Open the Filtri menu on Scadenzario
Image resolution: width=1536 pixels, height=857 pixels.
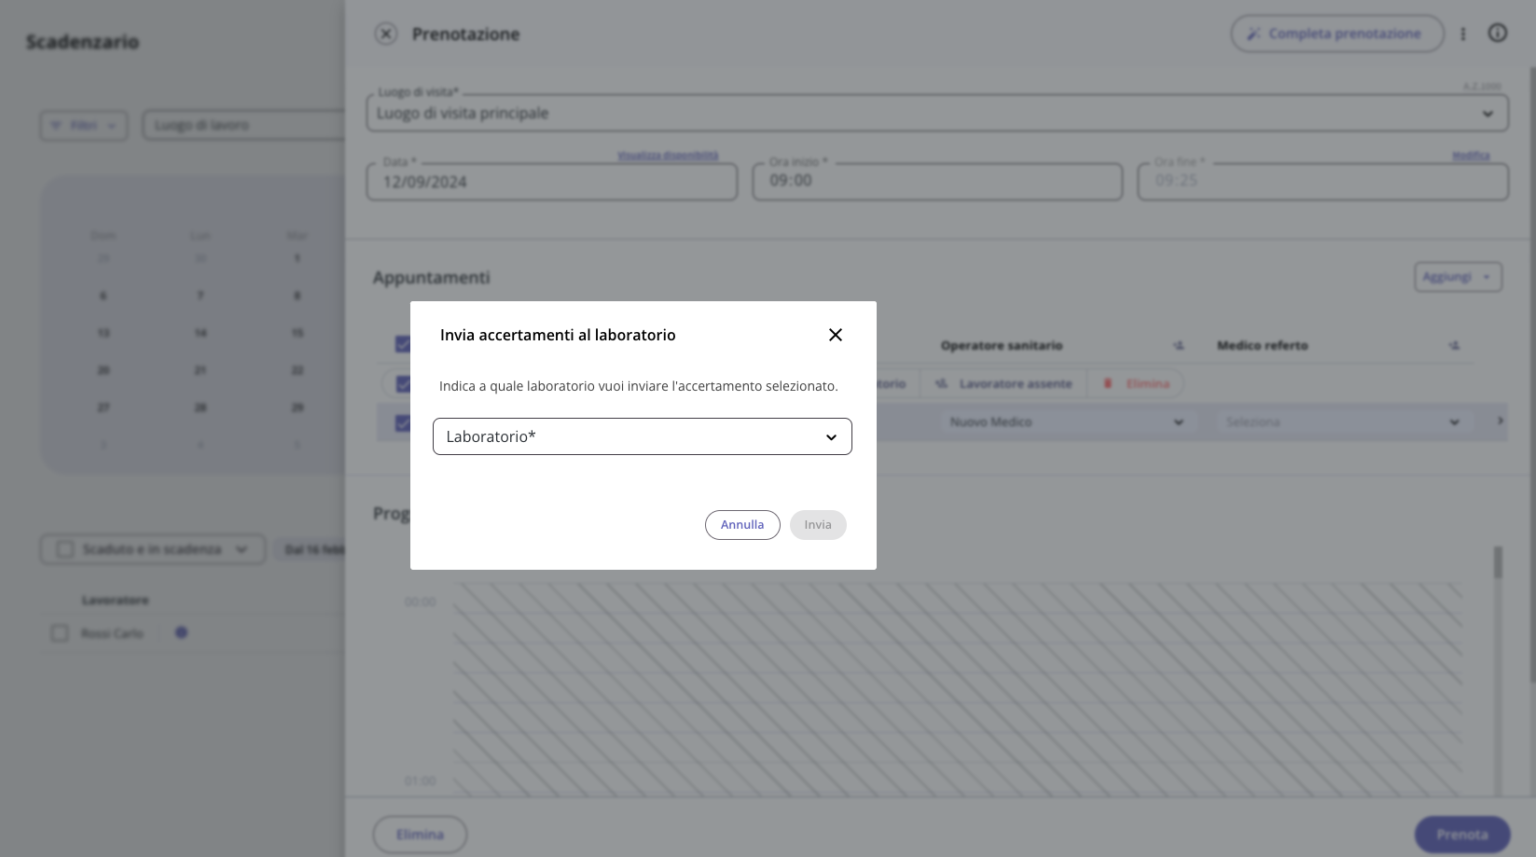pos(83,125)
